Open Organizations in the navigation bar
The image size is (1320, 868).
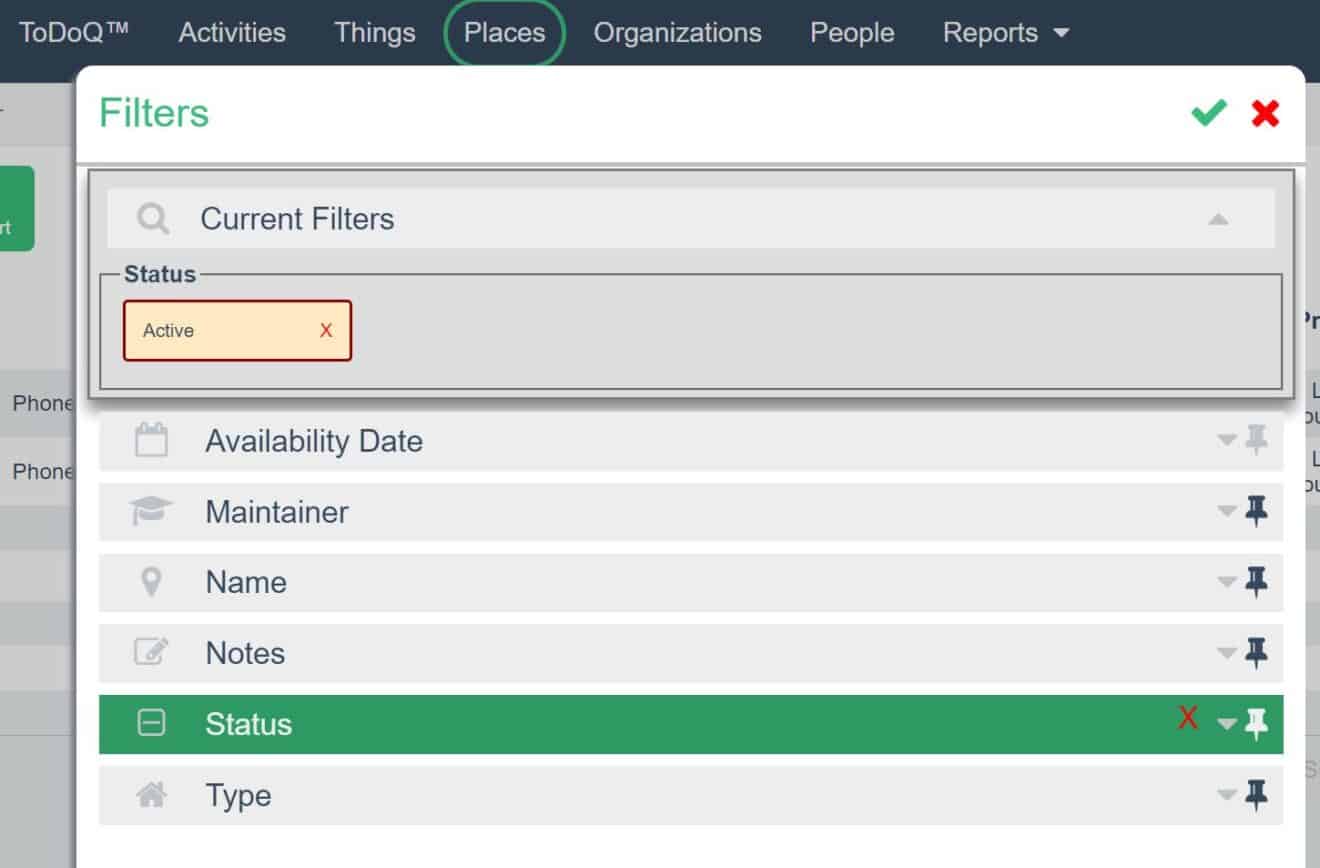[x=678, y=32]
